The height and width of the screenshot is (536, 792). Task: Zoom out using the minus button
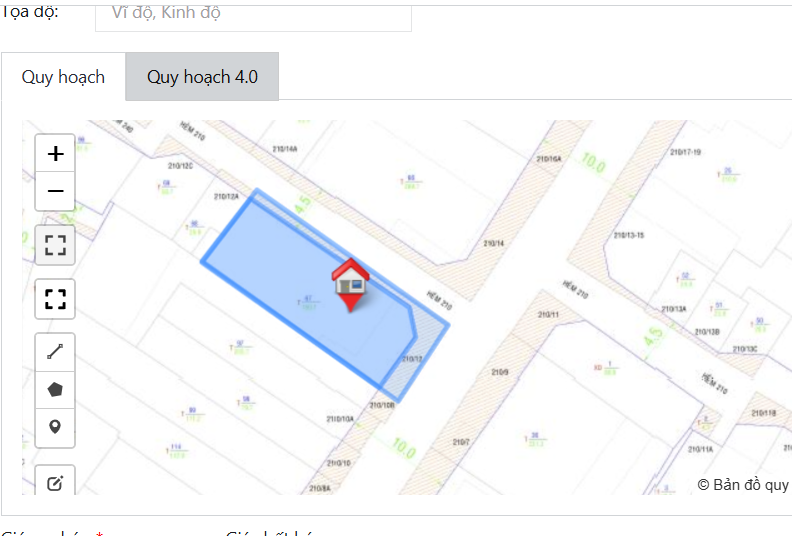click(55, 191)
